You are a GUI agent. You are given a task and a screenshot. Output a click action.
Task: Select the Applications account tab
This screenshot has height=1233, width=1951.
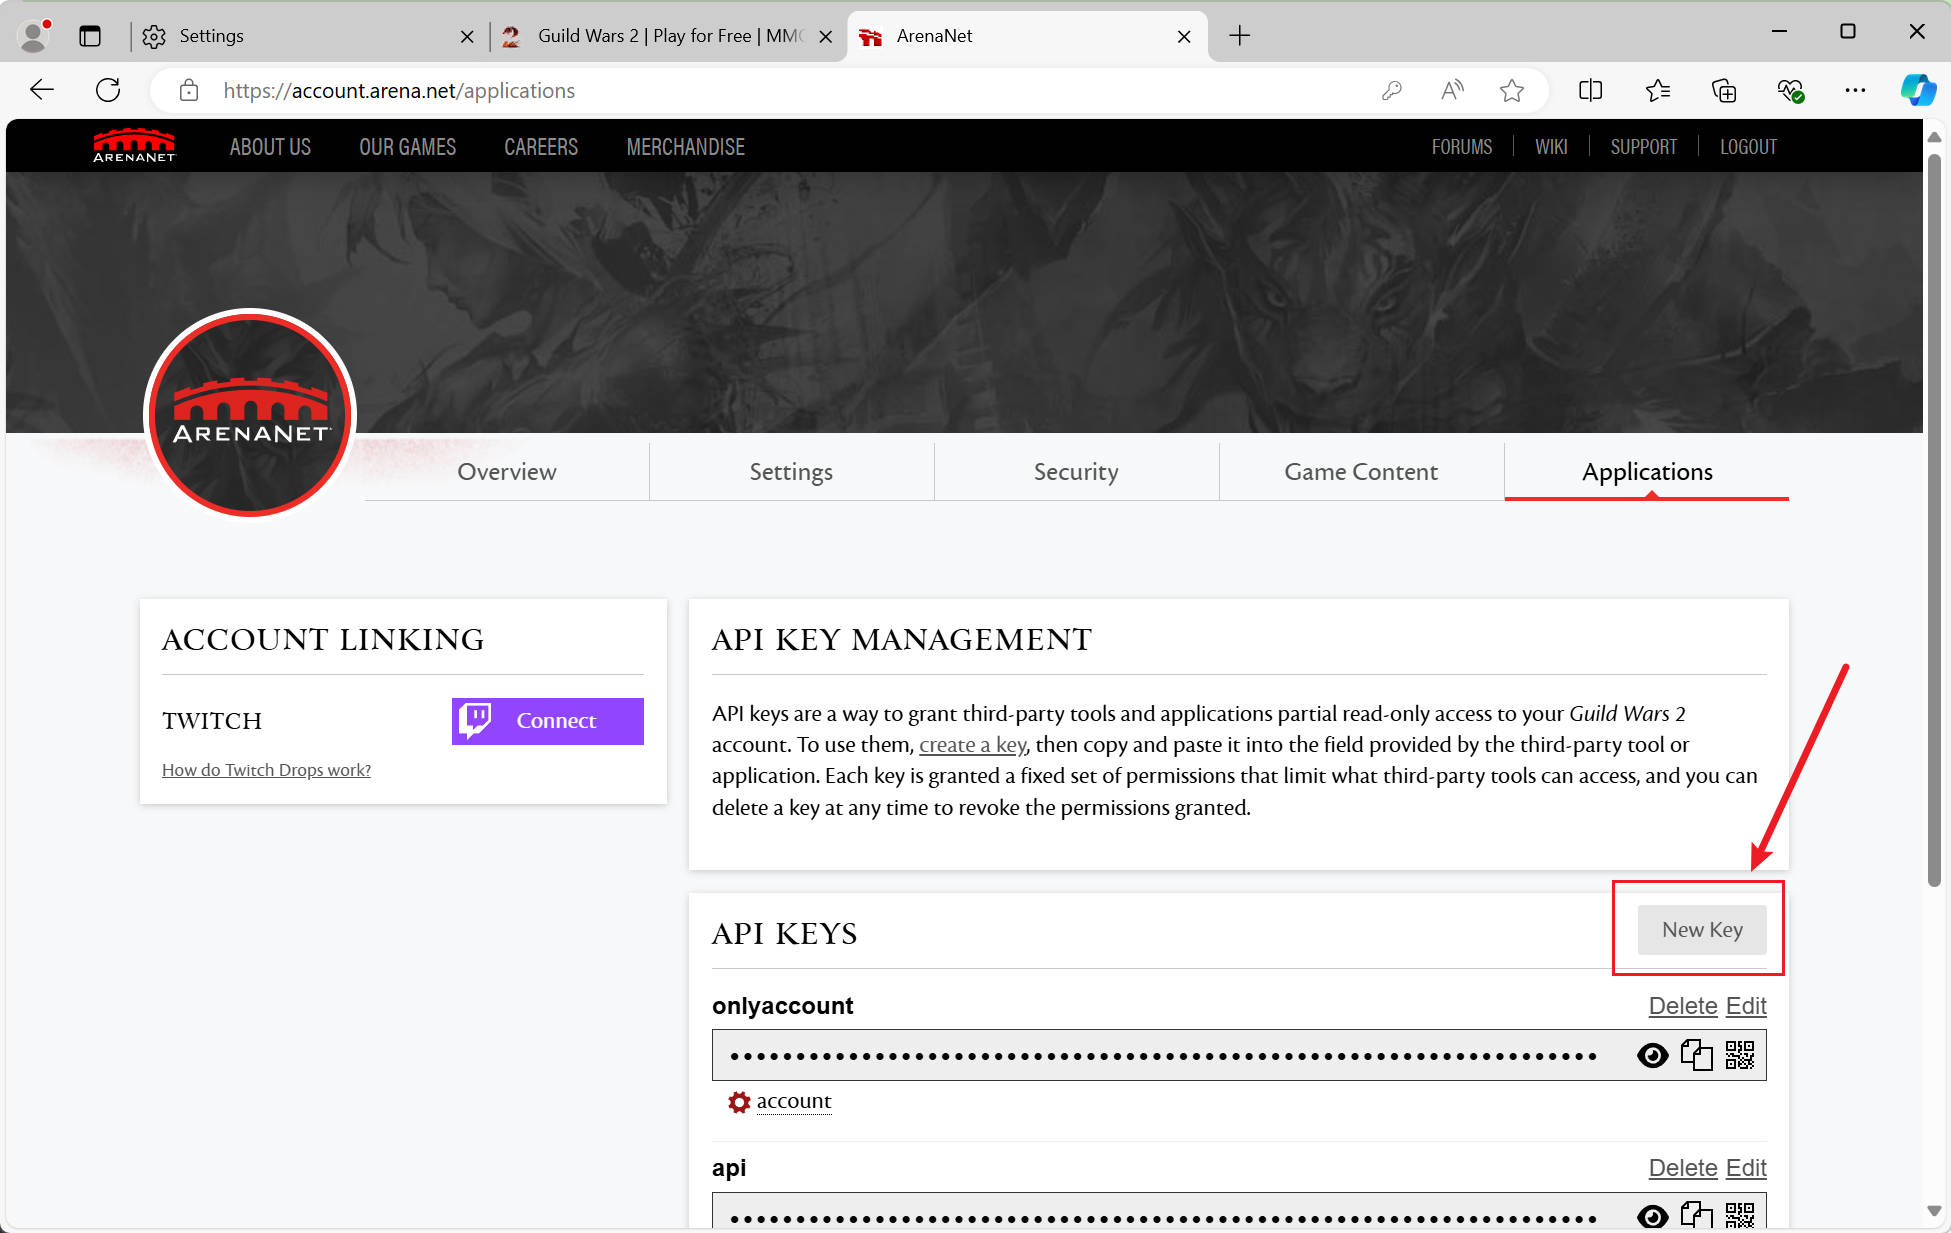point(1647,472)
